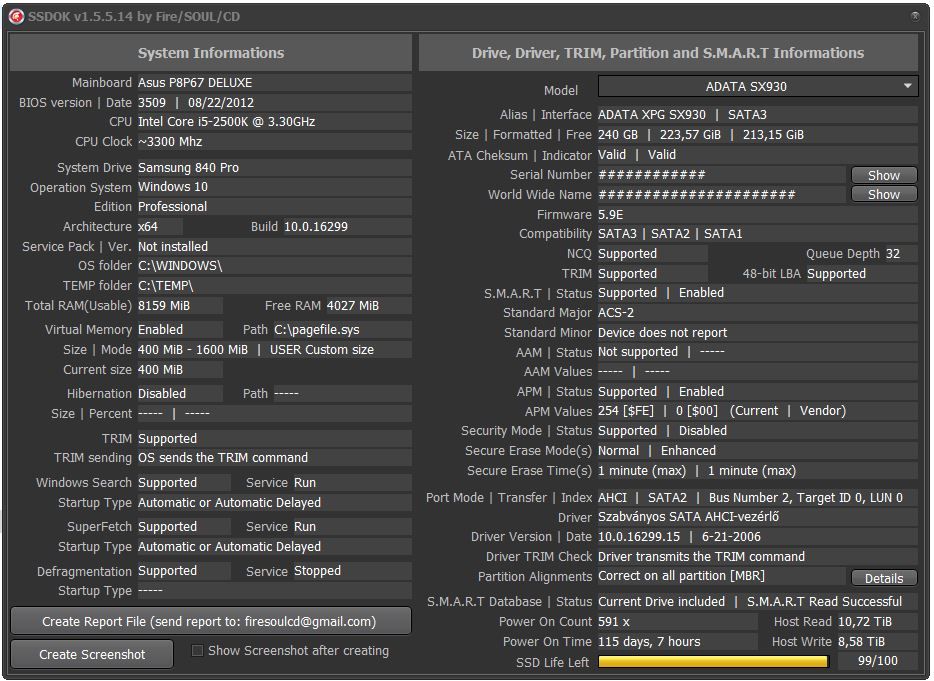Screen dimensions: 934x681
Task: Click Host Read value 10,72 TiB
Action: [x=865, y=621]
